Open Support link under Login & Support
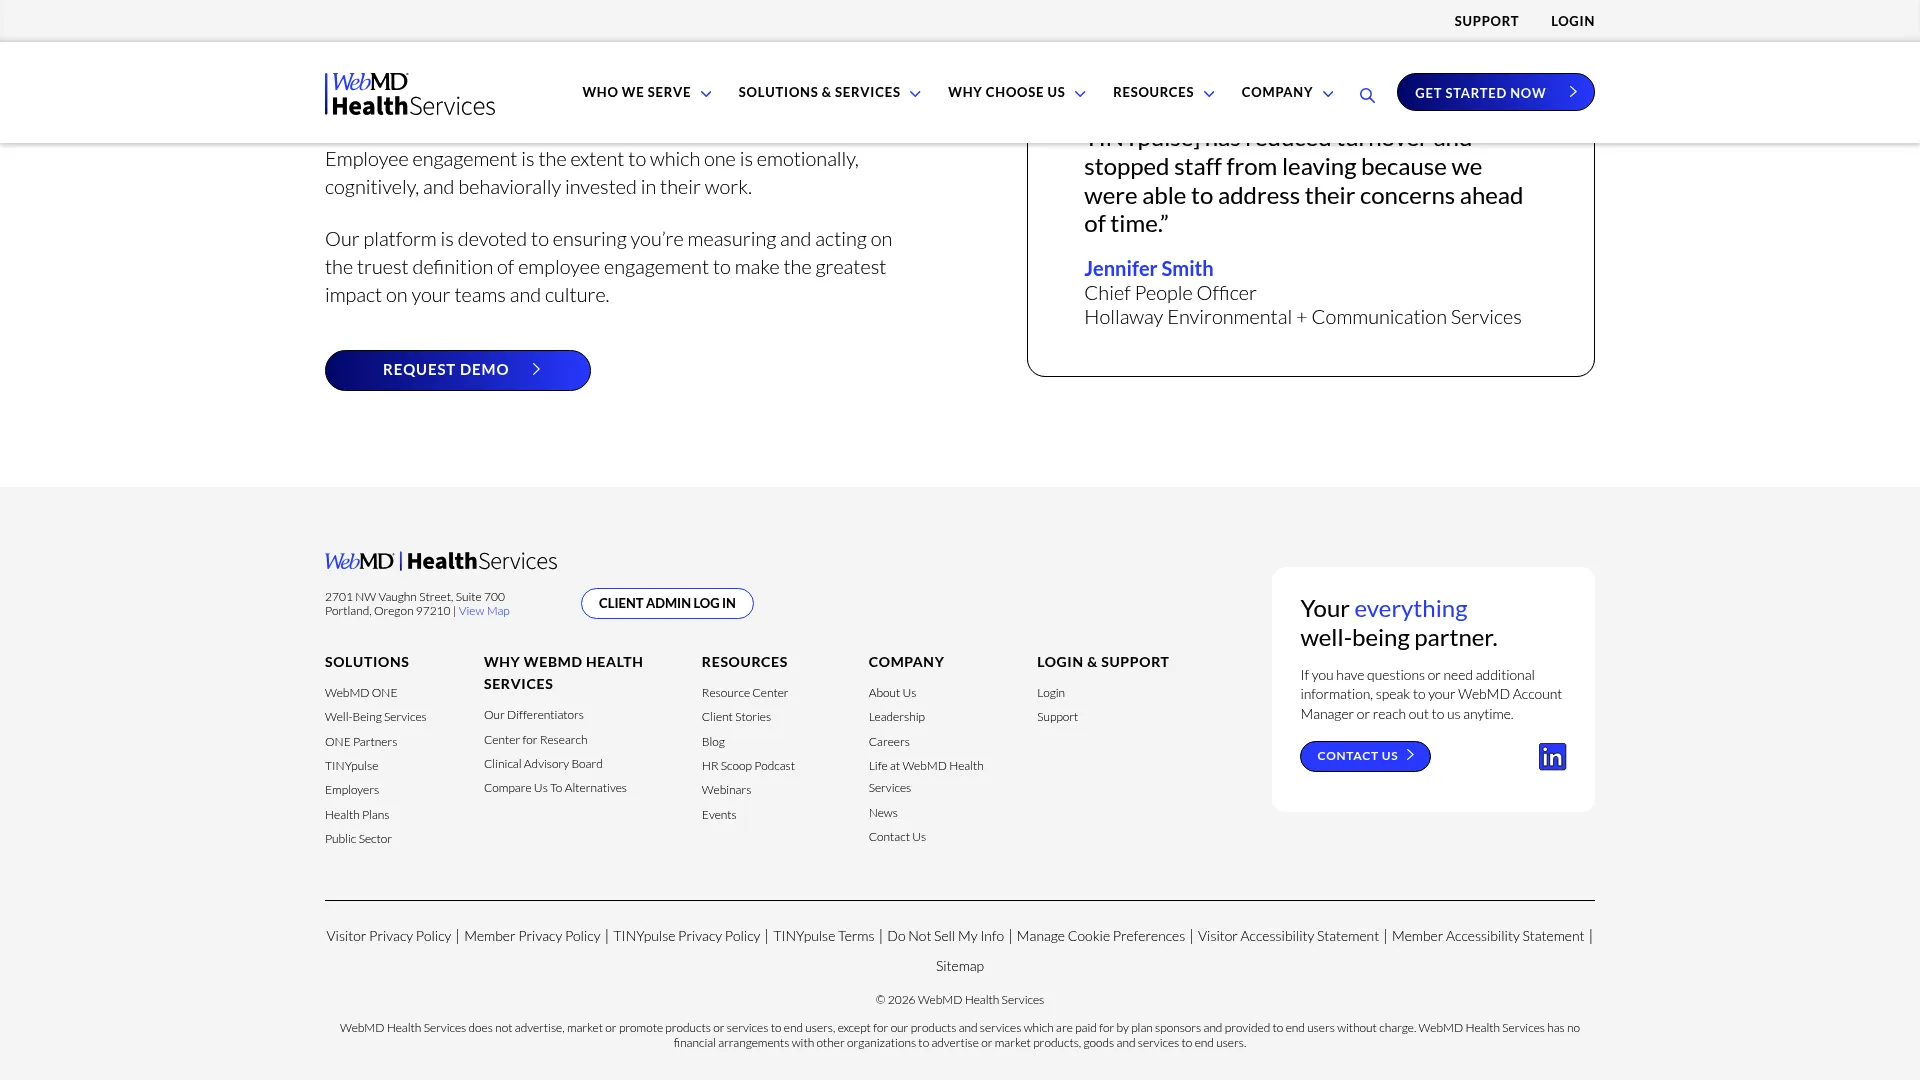Viewport: 1920px width, 1080px height. pos(1057,717)
